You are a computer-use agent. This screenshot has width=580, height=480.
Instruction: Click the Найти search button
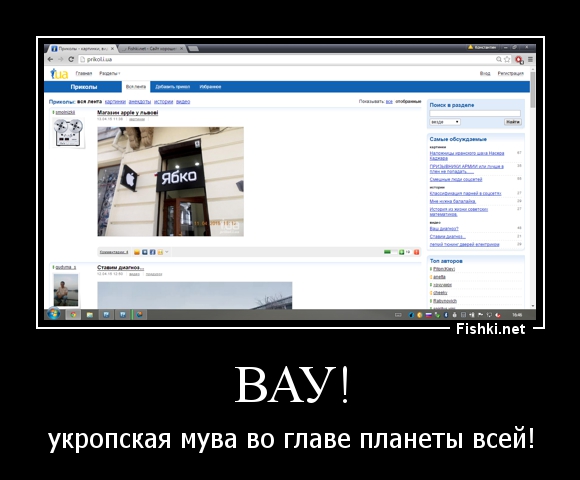[x=513, y=122]
